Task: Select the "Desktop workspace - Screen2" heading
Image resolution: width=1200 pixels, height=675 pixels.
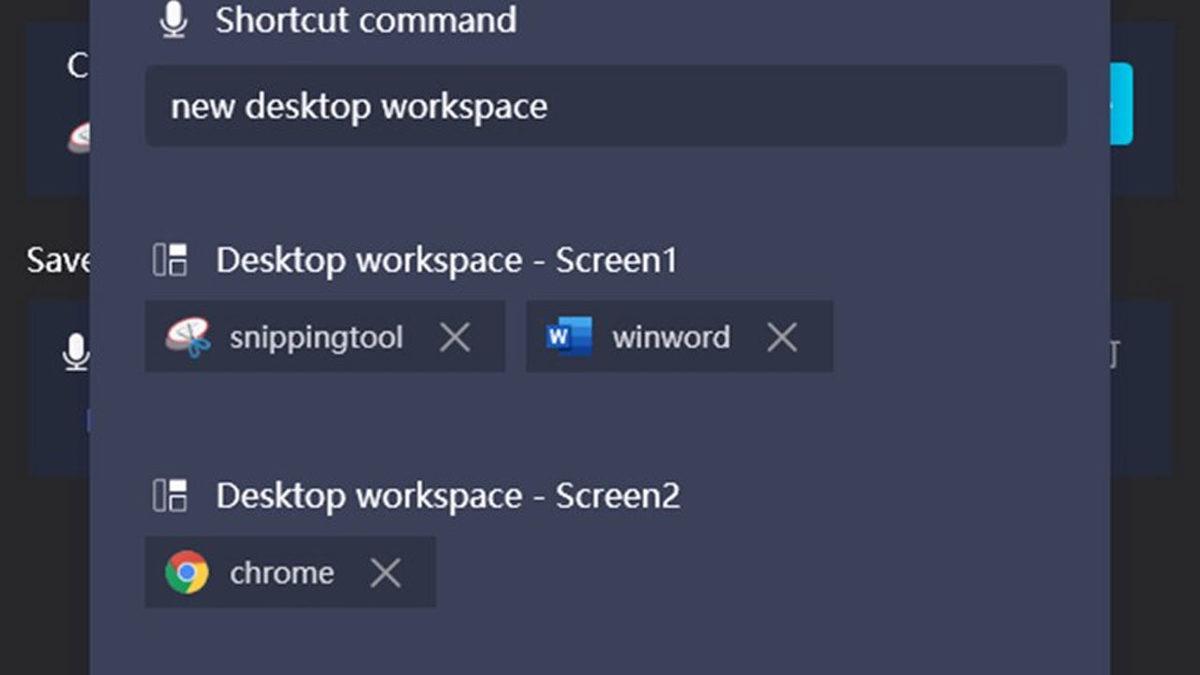Action: (x=448, y=496)
